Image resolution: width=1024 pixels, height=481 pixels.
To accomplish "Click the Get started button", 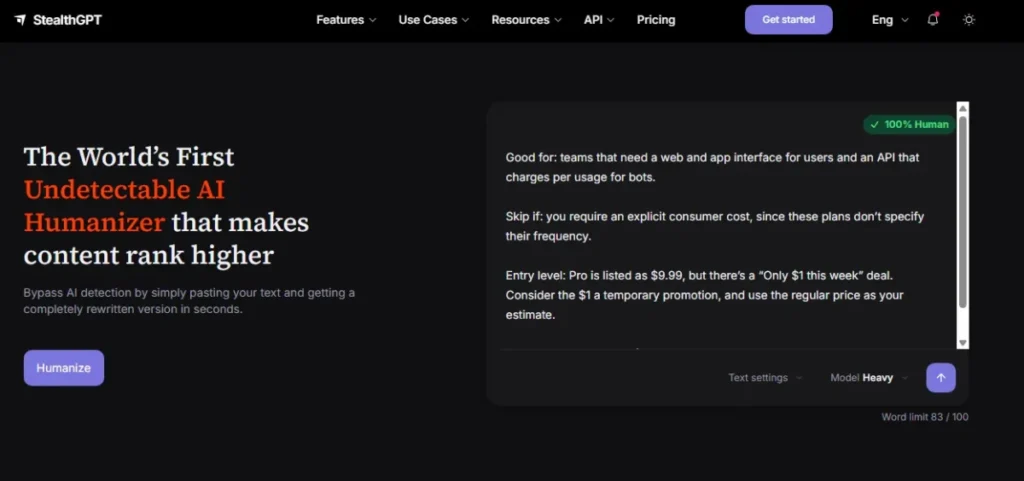I will click(x=788, y=20).
